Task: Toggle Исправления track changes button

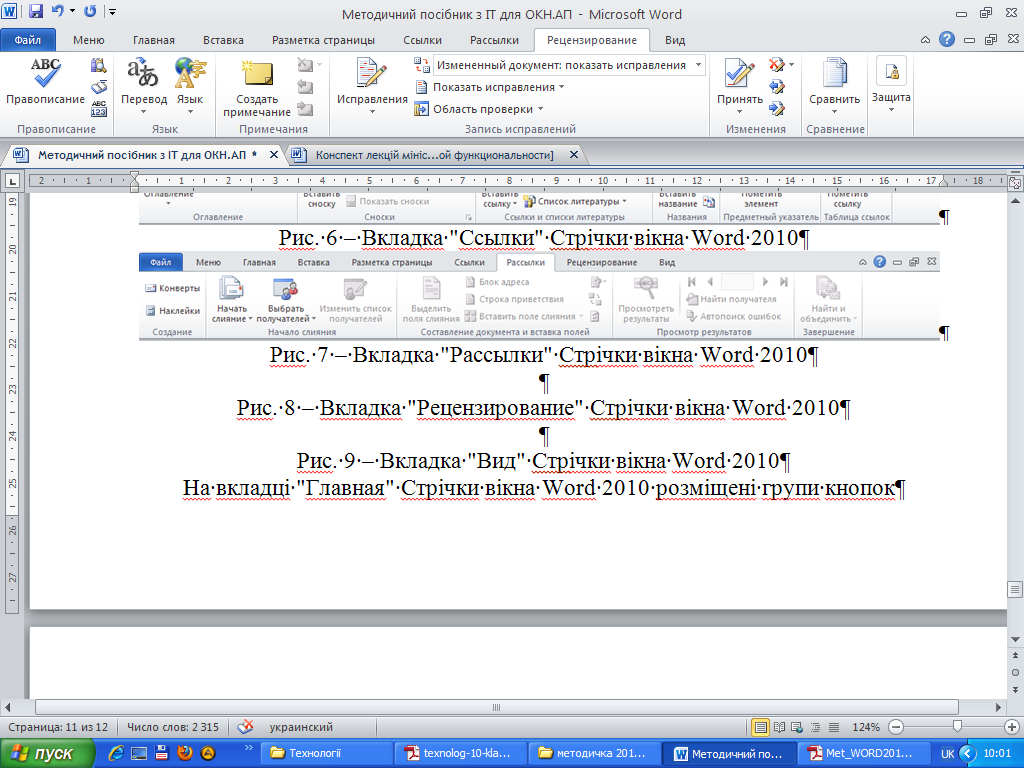Action: coord(372,81)
